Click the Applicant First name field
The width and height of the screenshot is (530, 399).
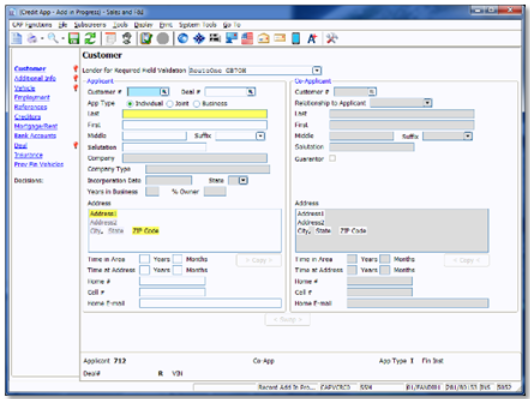pyautogui.click(x=195, y=125)
